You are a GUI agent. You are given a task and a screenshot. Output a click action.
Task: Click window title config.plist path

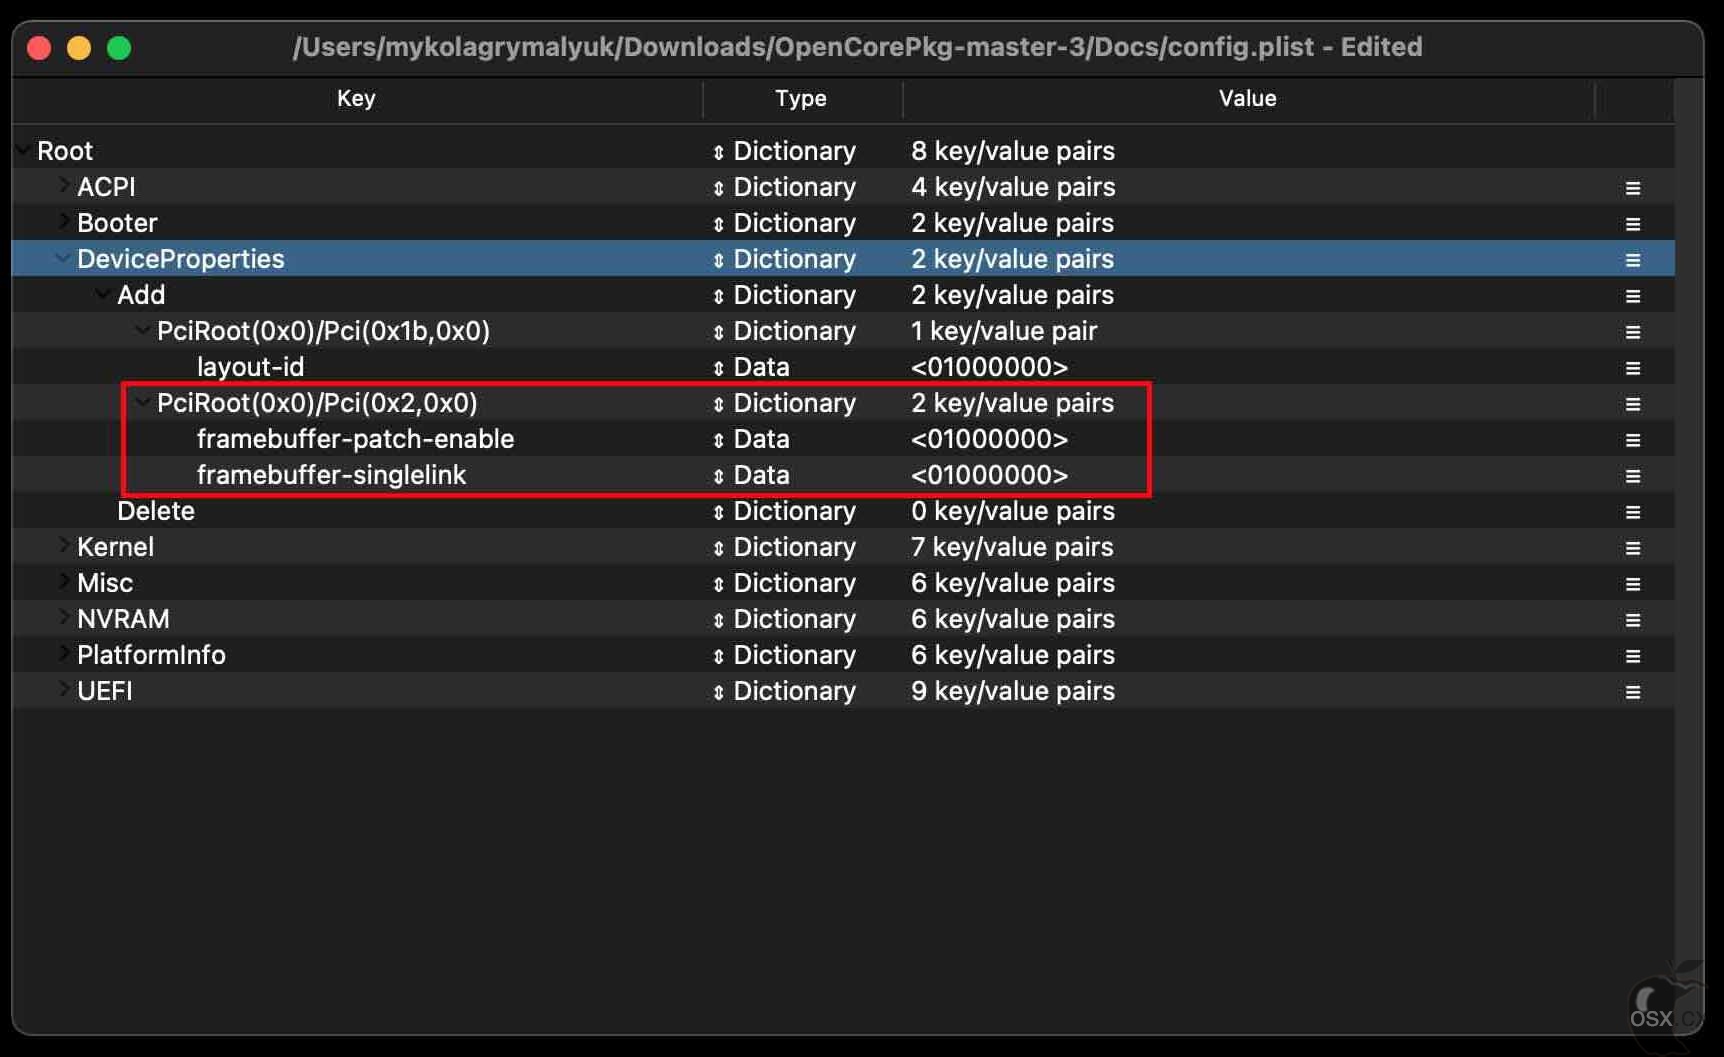tap(857, 47)
